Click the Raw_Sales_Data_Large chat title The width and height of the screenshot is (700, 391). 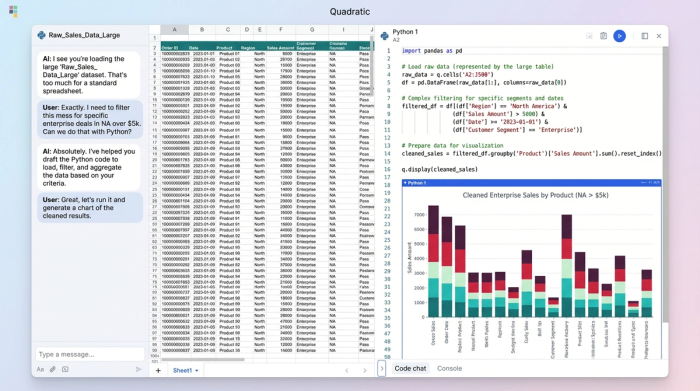click(84, 35)
